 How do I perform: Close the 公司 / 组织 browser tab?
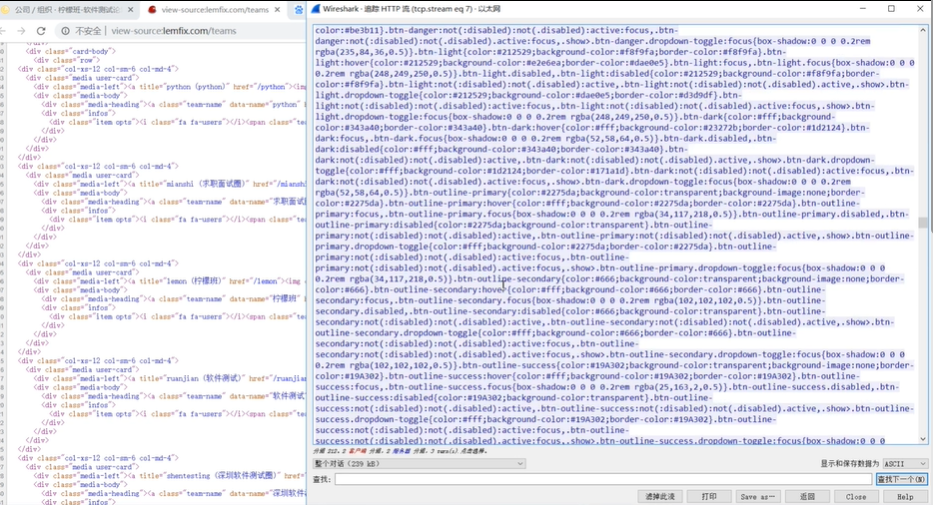pyautogui.click(x=130, y=10)
